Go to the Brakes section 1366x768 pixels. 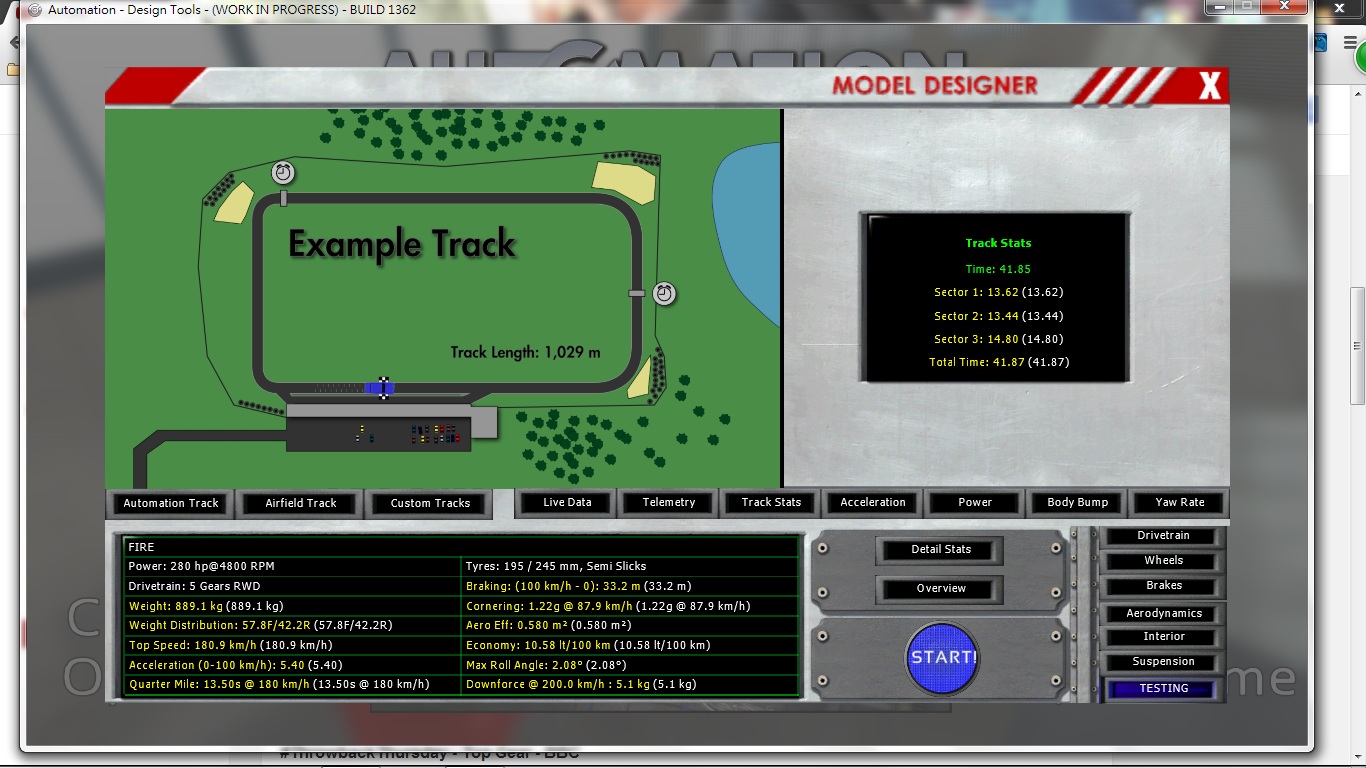tap(1163, 586)
